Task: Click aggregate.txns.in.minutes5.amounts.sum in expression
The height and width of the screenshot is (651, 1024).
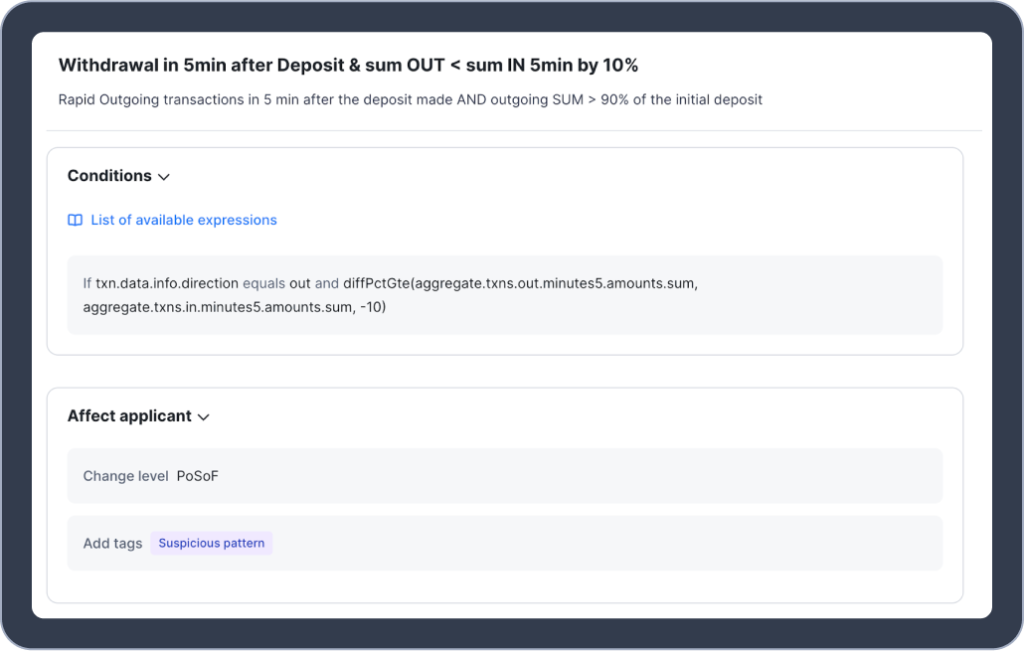Action: 217,307
